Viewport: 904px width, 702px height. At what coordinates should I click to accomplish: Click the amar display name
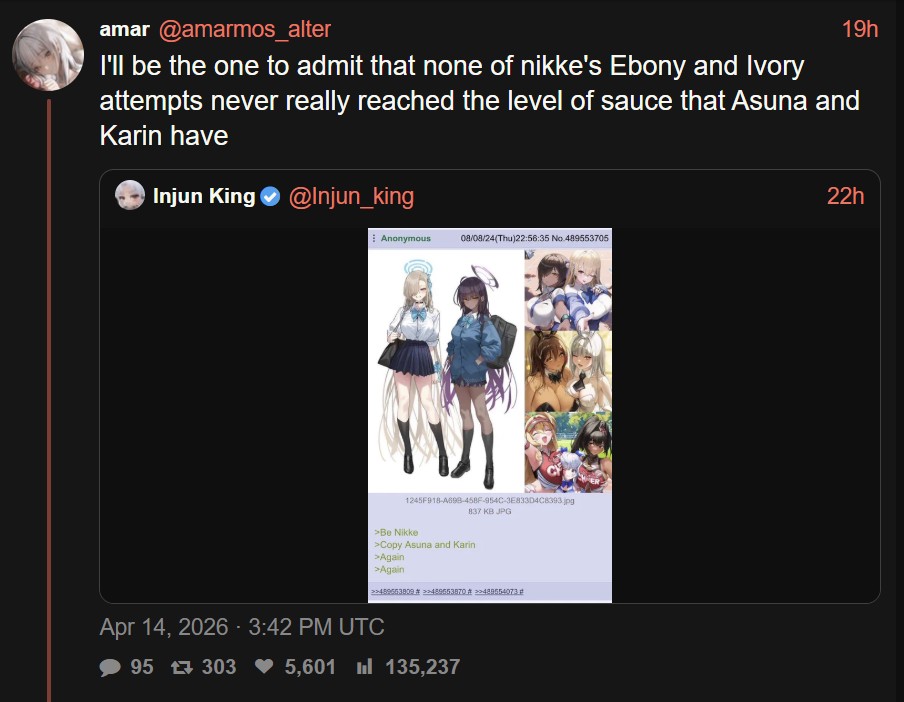tap(125, 29)
